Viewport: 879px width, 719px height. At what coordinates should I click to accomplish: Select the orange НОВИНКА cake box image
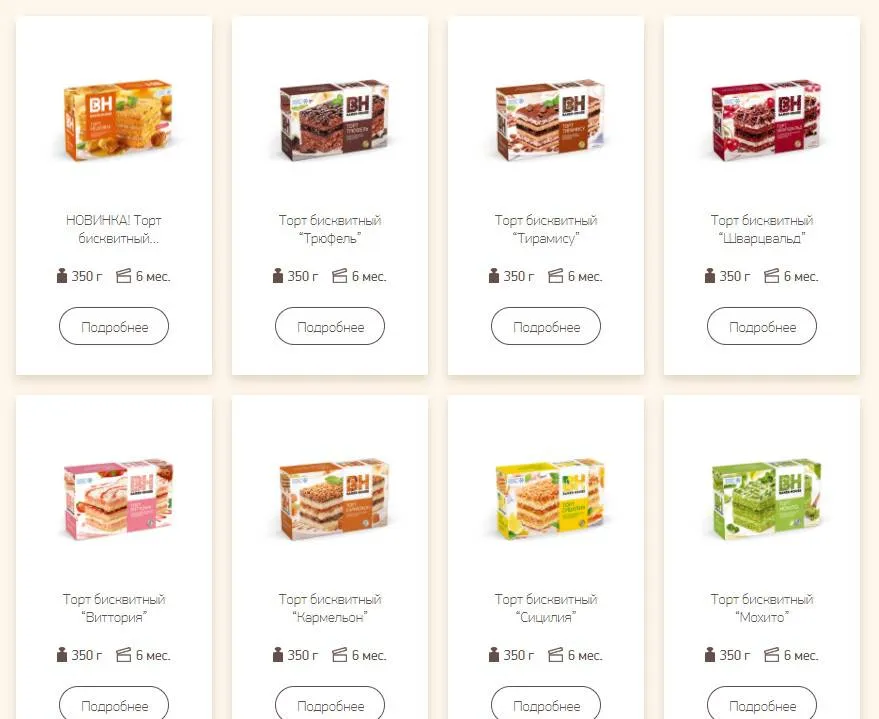[118, 120]
